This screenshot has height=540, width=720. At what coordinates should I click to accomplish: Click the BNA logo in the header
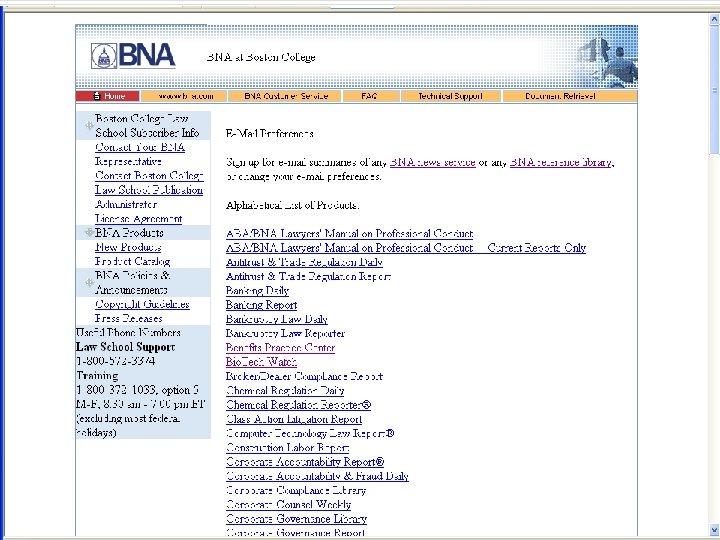tap(133, 56)
